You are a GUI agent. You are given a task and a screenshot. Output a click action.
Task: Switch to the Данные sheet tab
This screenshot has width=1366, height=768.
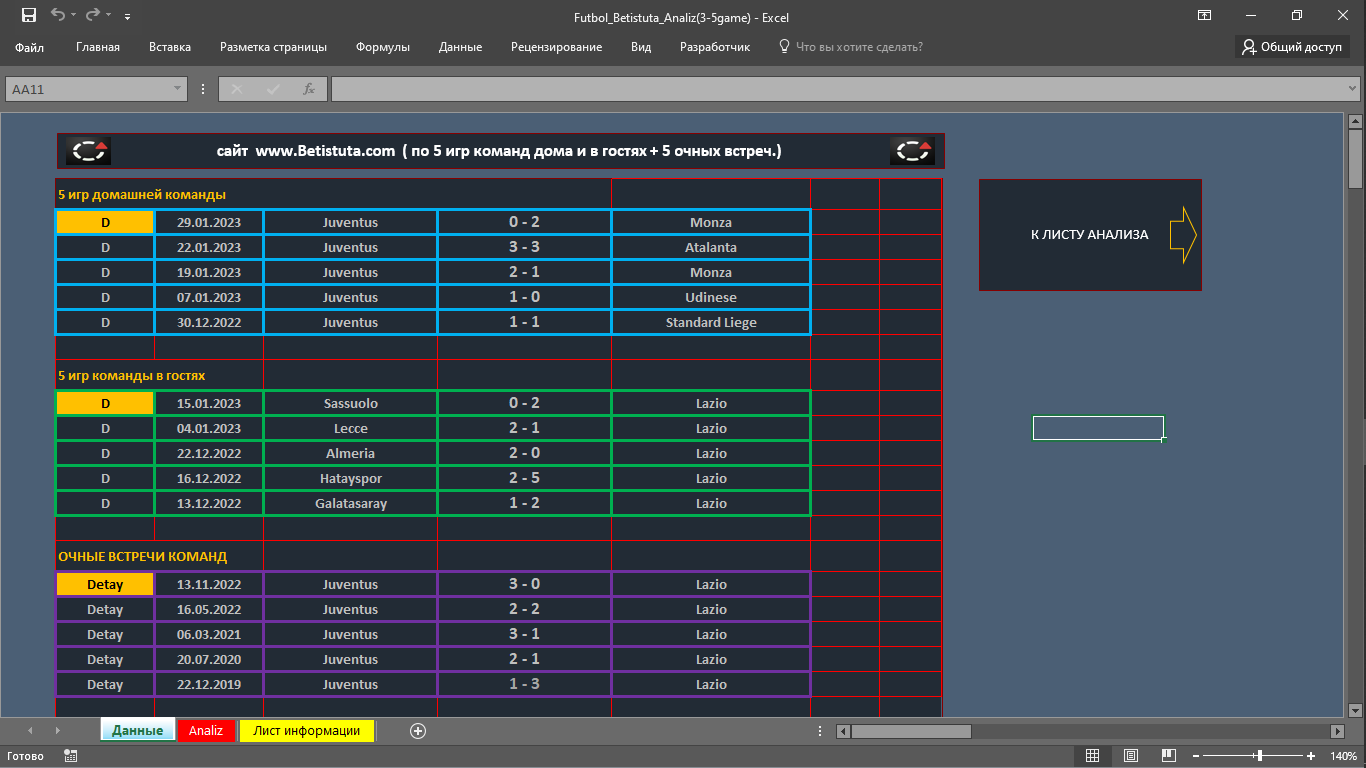(137, 730)
